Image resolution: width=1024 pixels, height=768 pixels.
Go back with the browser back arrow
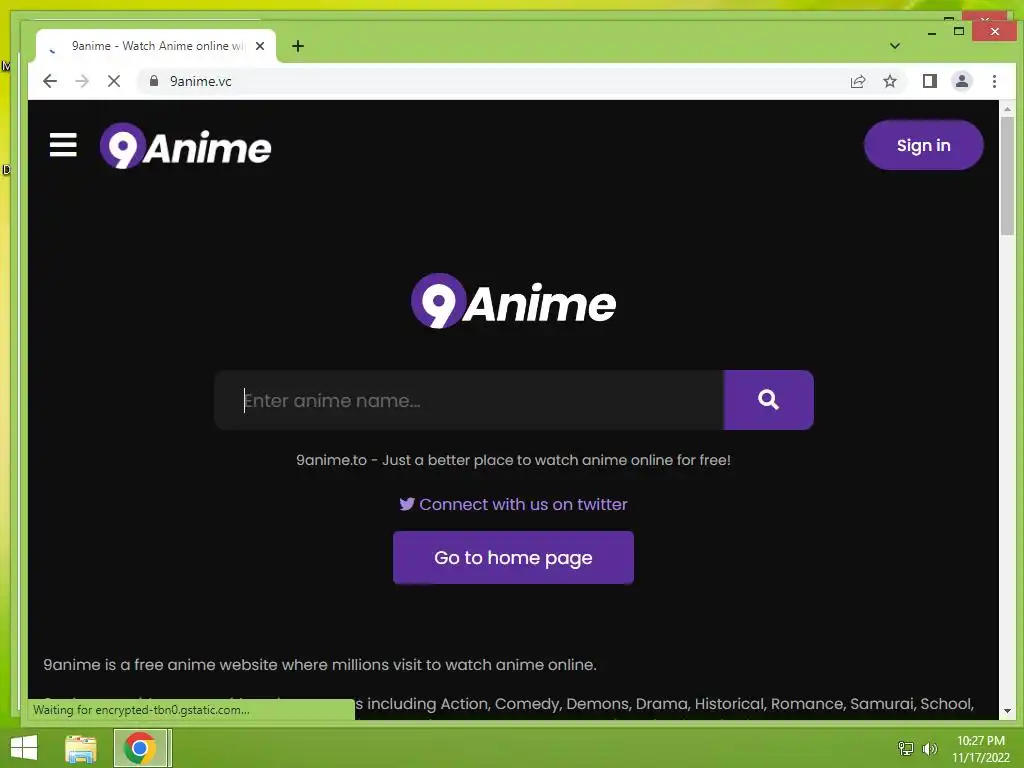(50, 81)
